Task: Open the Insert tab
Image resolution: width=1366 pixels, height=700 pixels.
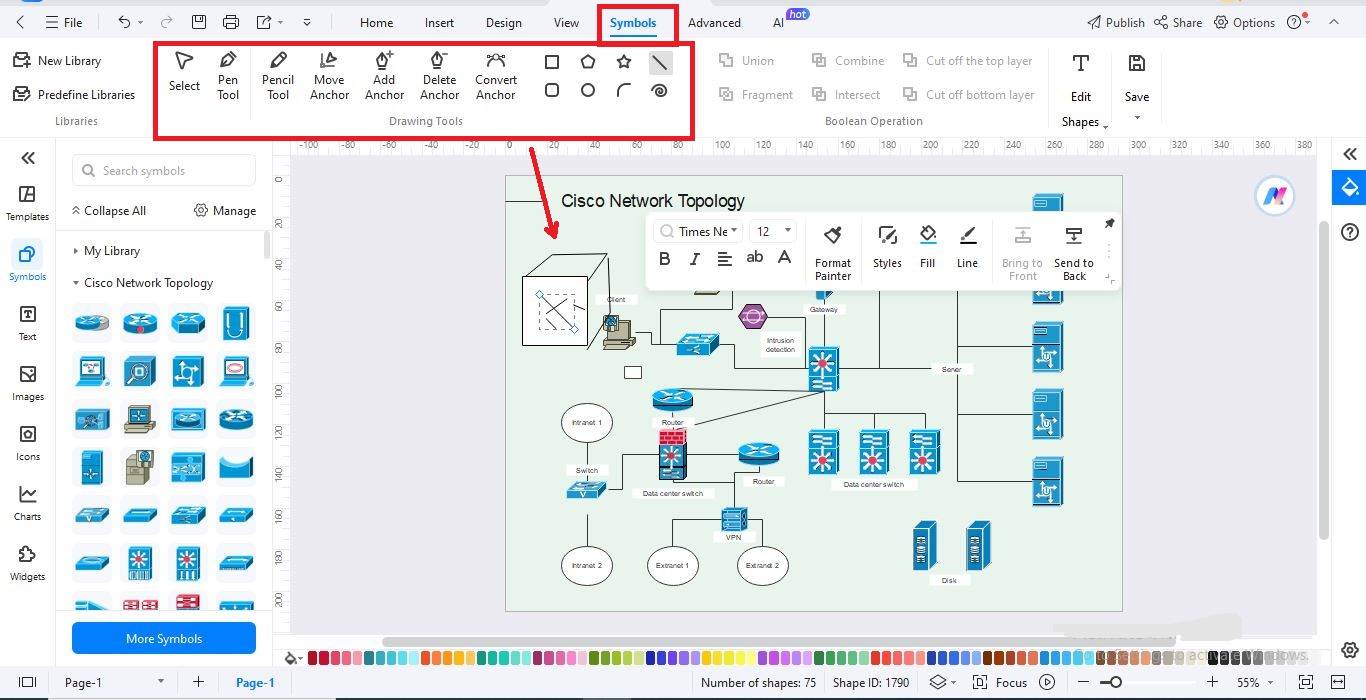Action: click(x=439, y=22)
